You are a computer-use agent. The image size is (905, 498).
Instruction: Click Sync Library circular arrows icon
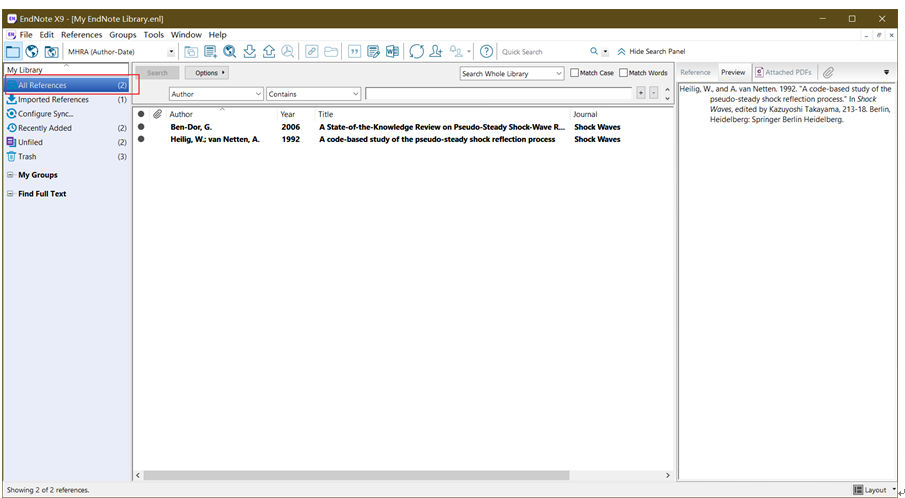pyautogui.click(x=417, y=52)
